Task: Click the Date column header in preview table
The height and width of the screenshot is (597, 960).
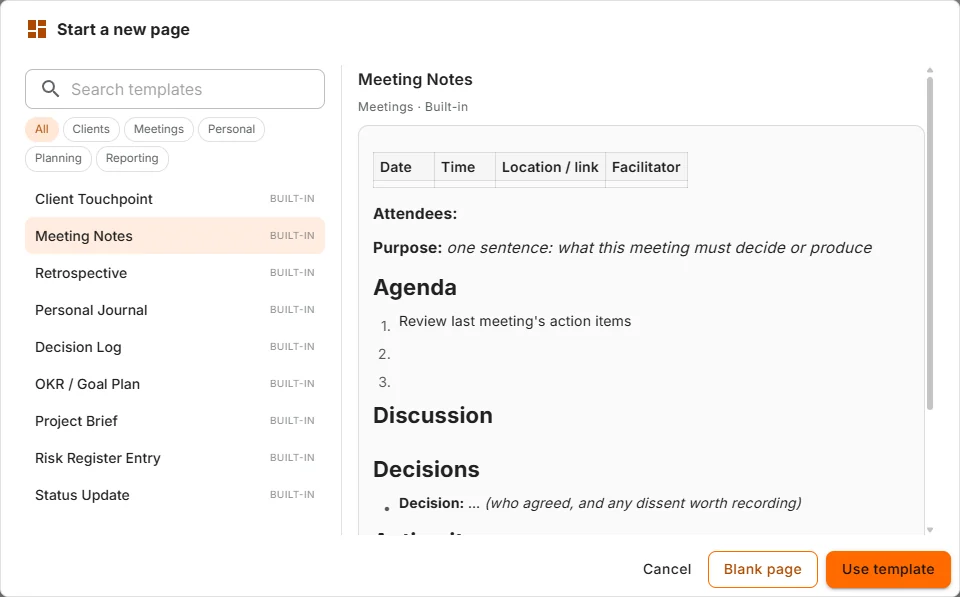Action: [x=404, y=167]
